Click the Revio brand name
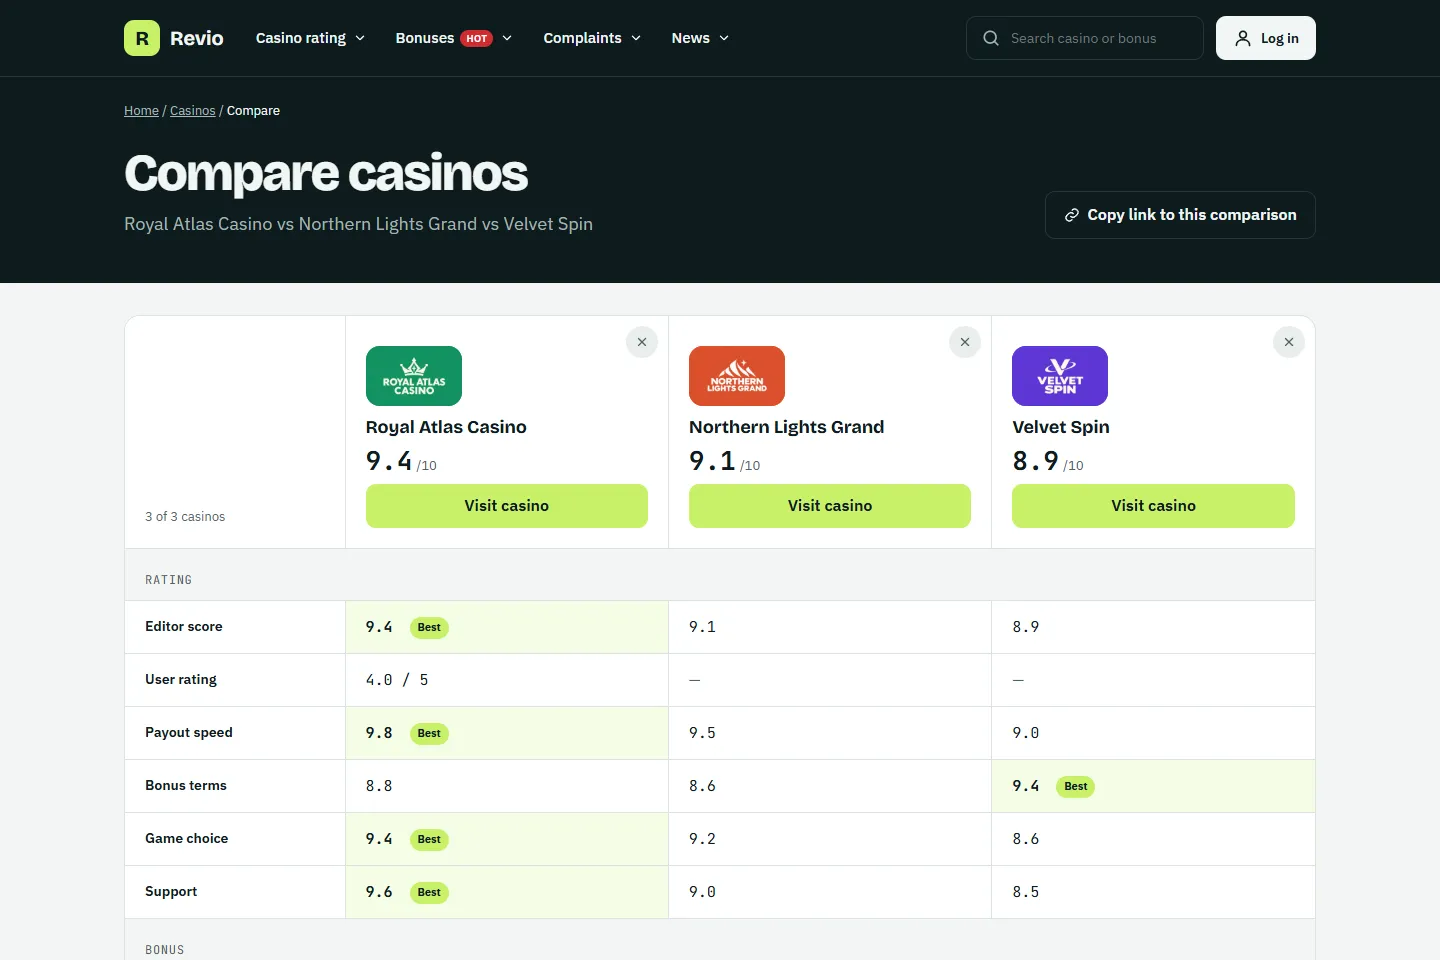This screenshot has width=1440, height=960. [x=197, y=38]
